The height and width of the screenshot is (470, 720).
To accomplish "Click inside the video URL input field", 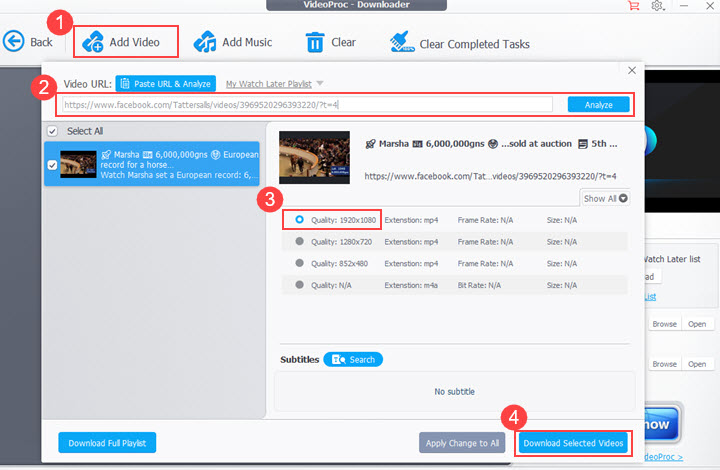I will pyautogui.click(x=305, y=104).
